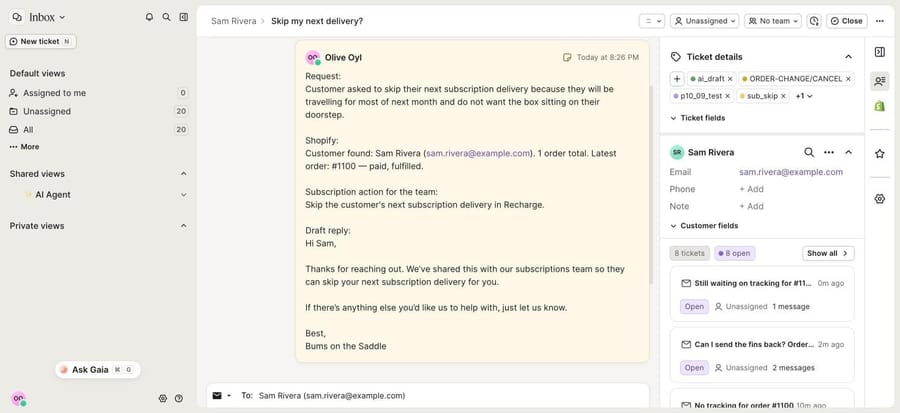Open the AI Agent shared view
This screenshot has height=413, width=900.
[x=53, y=194]
